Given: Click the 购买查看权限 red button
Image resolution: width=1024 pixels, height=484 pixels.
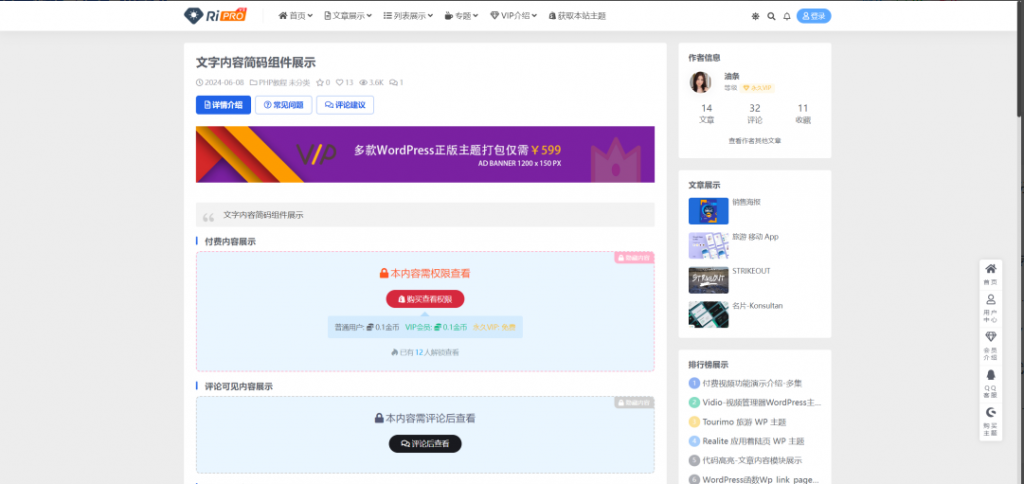Looking at the screenshot, I should point(425,299).
